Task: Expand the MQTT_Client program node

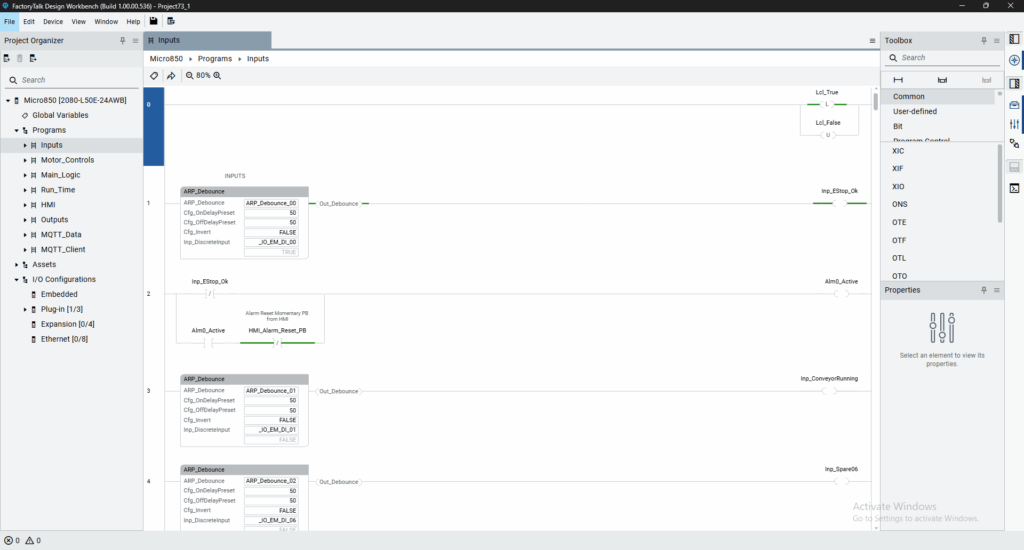Action: pyautogui.click(x=25, y=250)
